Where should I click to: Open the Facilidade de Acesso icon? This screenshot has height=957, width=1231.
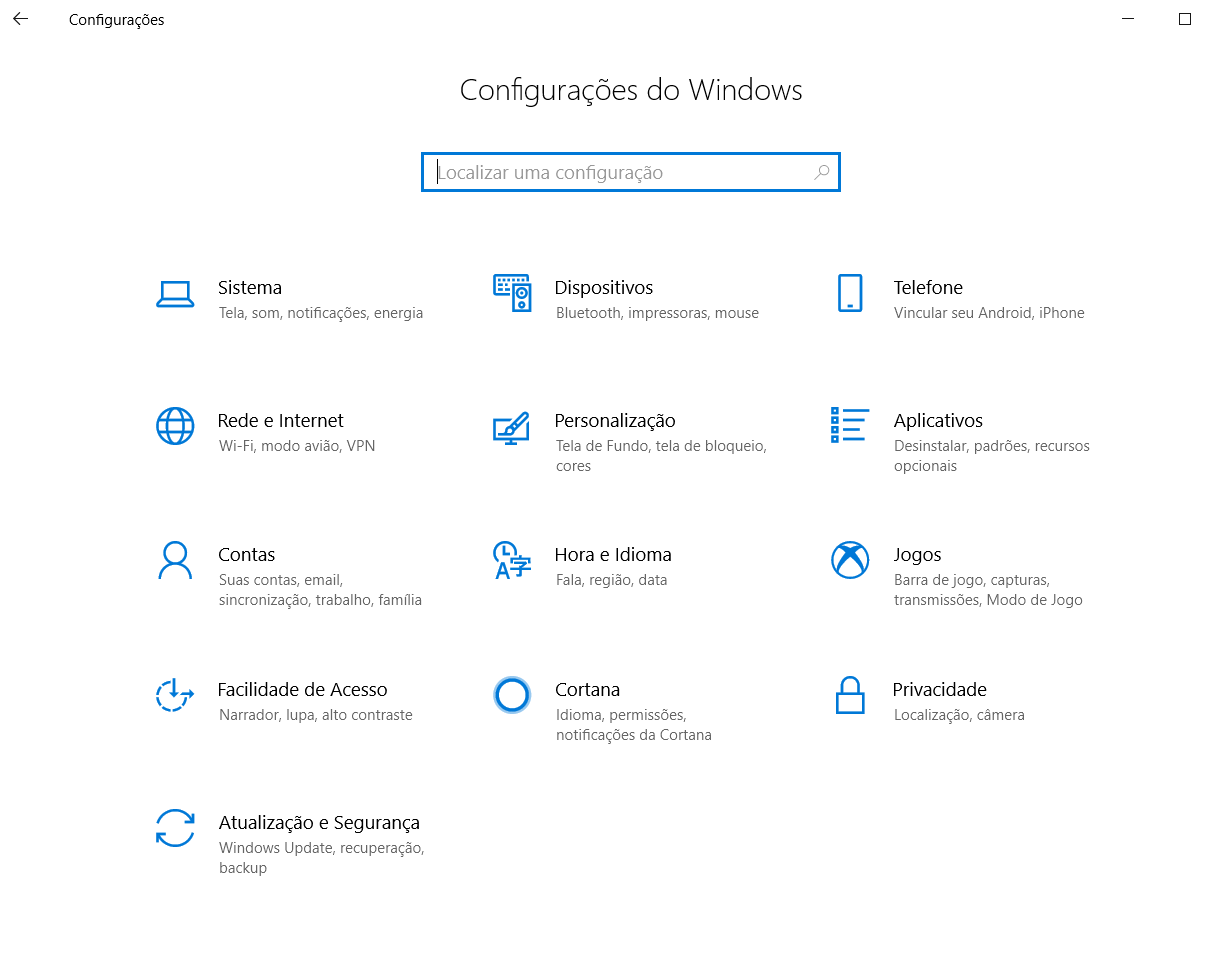pos(174,694)
